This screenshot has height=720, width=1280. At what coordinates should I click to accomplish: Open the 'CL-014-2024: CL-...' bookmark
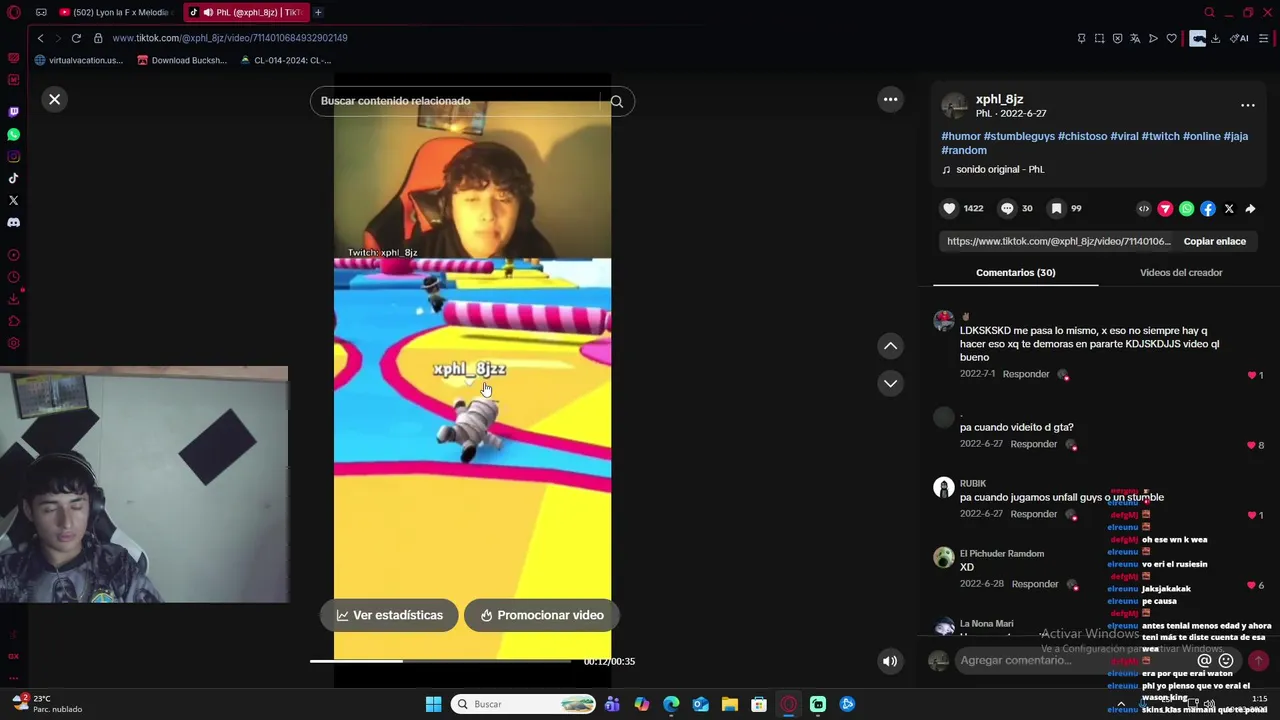(286, 60)
